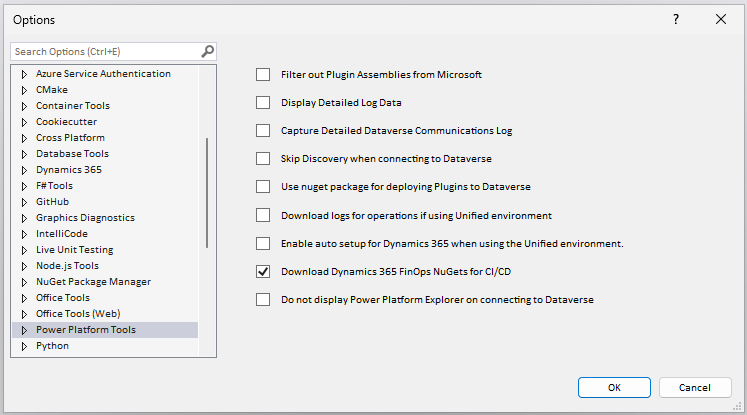The height and width of the screenshot is (415, 747).
Task: Select the Python category
Action: 52,345
